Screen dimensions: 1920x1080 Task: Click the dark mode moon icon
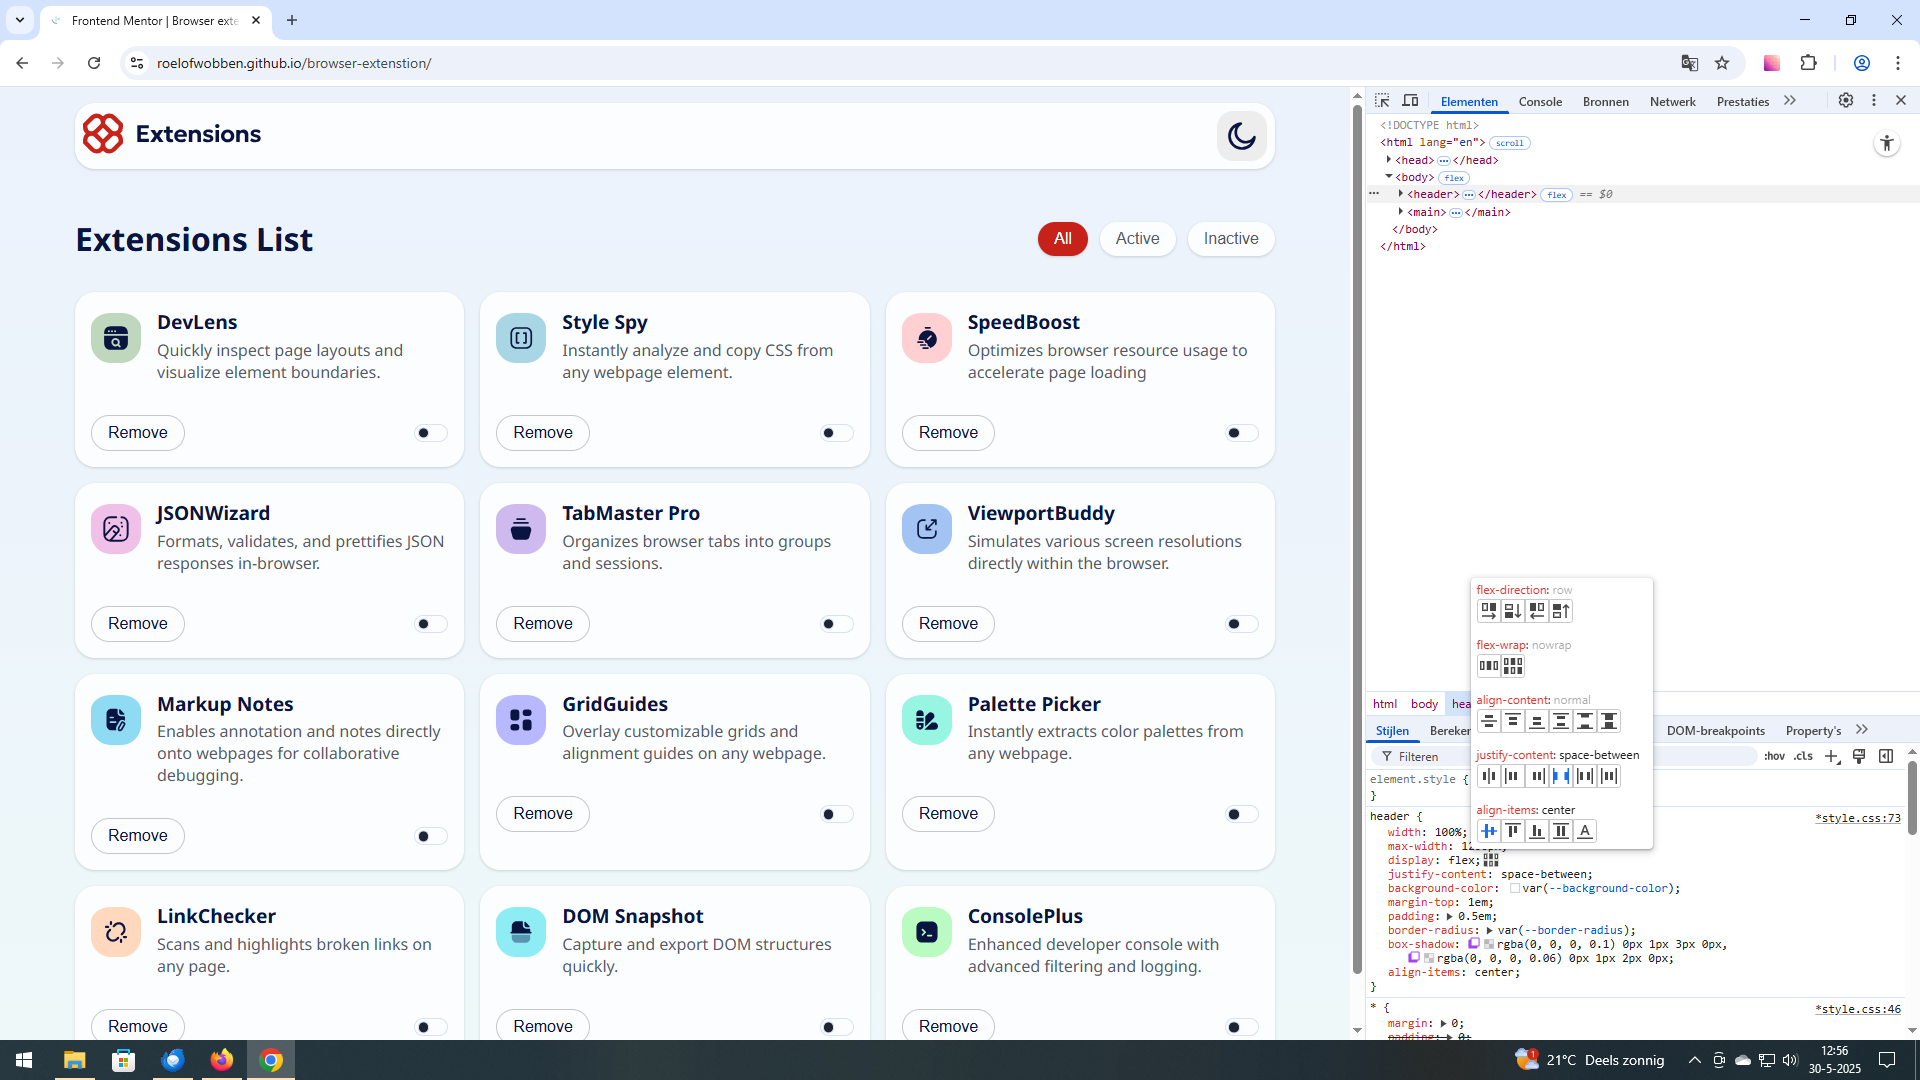click(1241, 136)
